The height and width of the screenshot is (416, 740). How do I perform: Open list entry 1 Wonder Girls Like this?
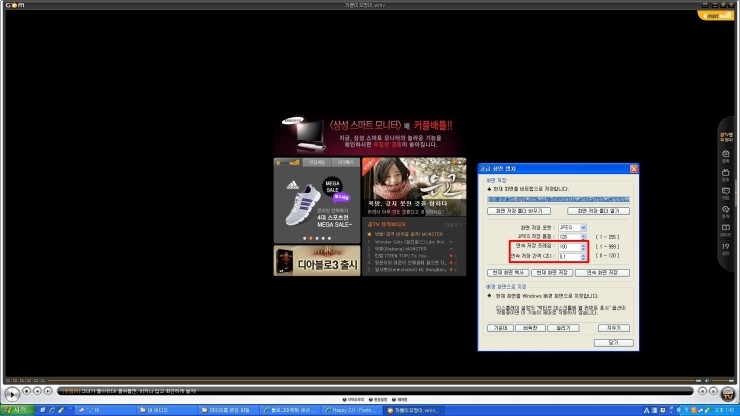tap(410, 242)
